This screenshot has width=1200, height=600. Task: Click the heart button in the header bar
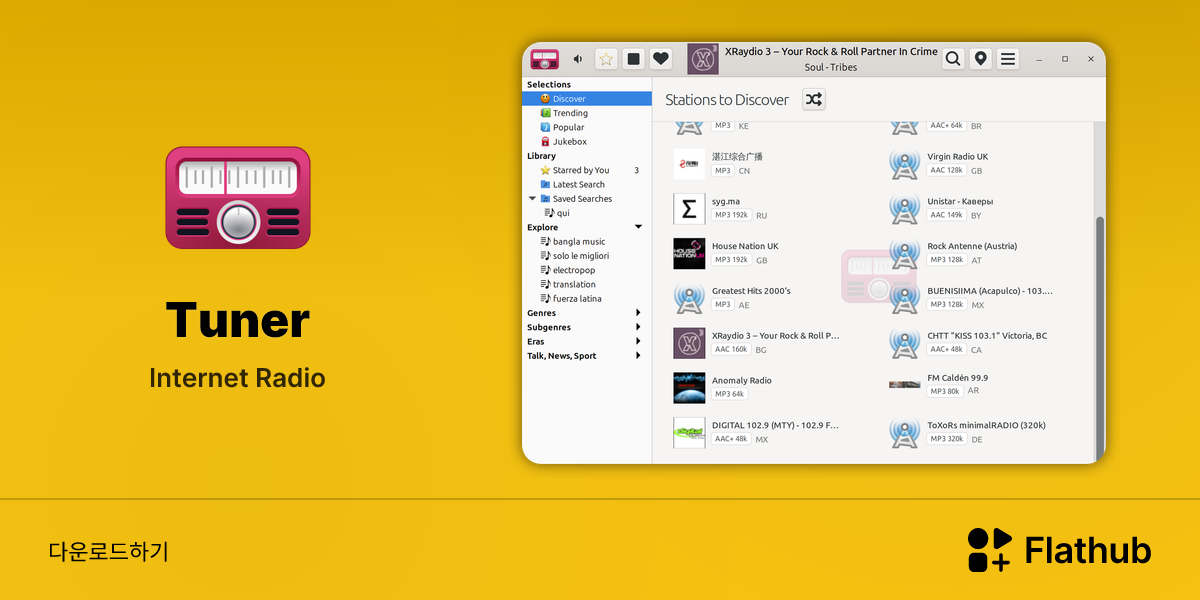pos(661,59)
